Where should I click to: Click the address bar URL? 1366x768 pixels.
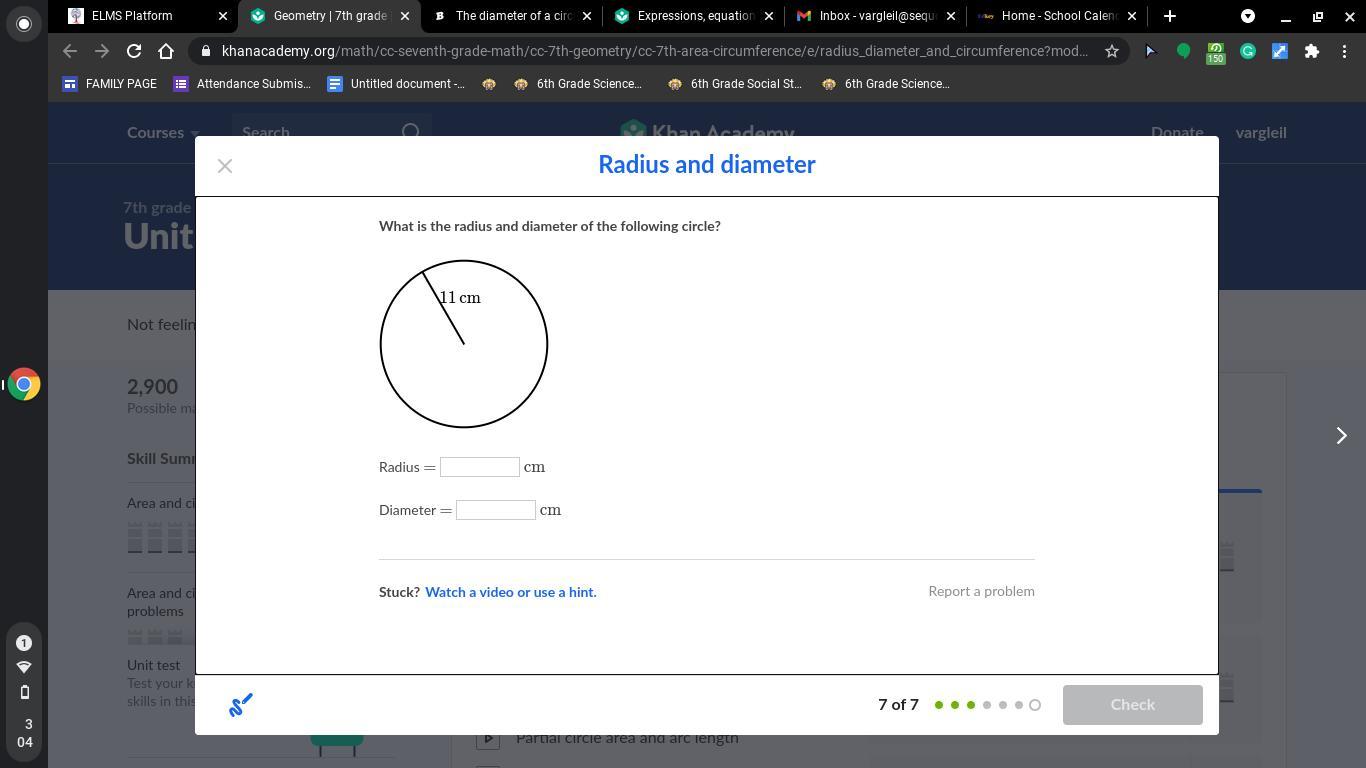(x=655, y=51)
